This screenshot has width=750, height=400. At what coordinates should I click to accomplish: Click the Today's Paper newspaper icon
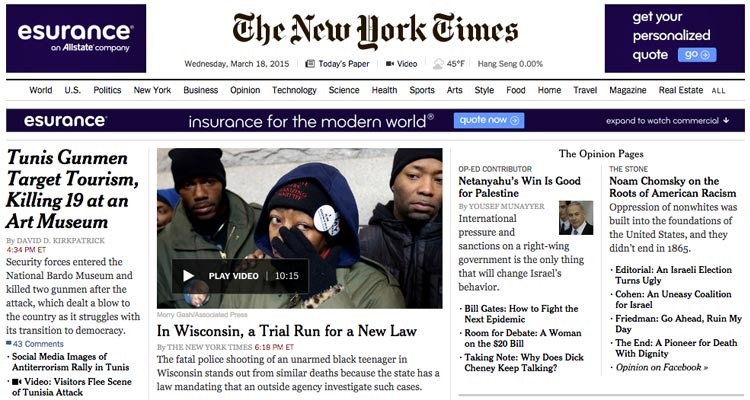(x=310, y=64)
